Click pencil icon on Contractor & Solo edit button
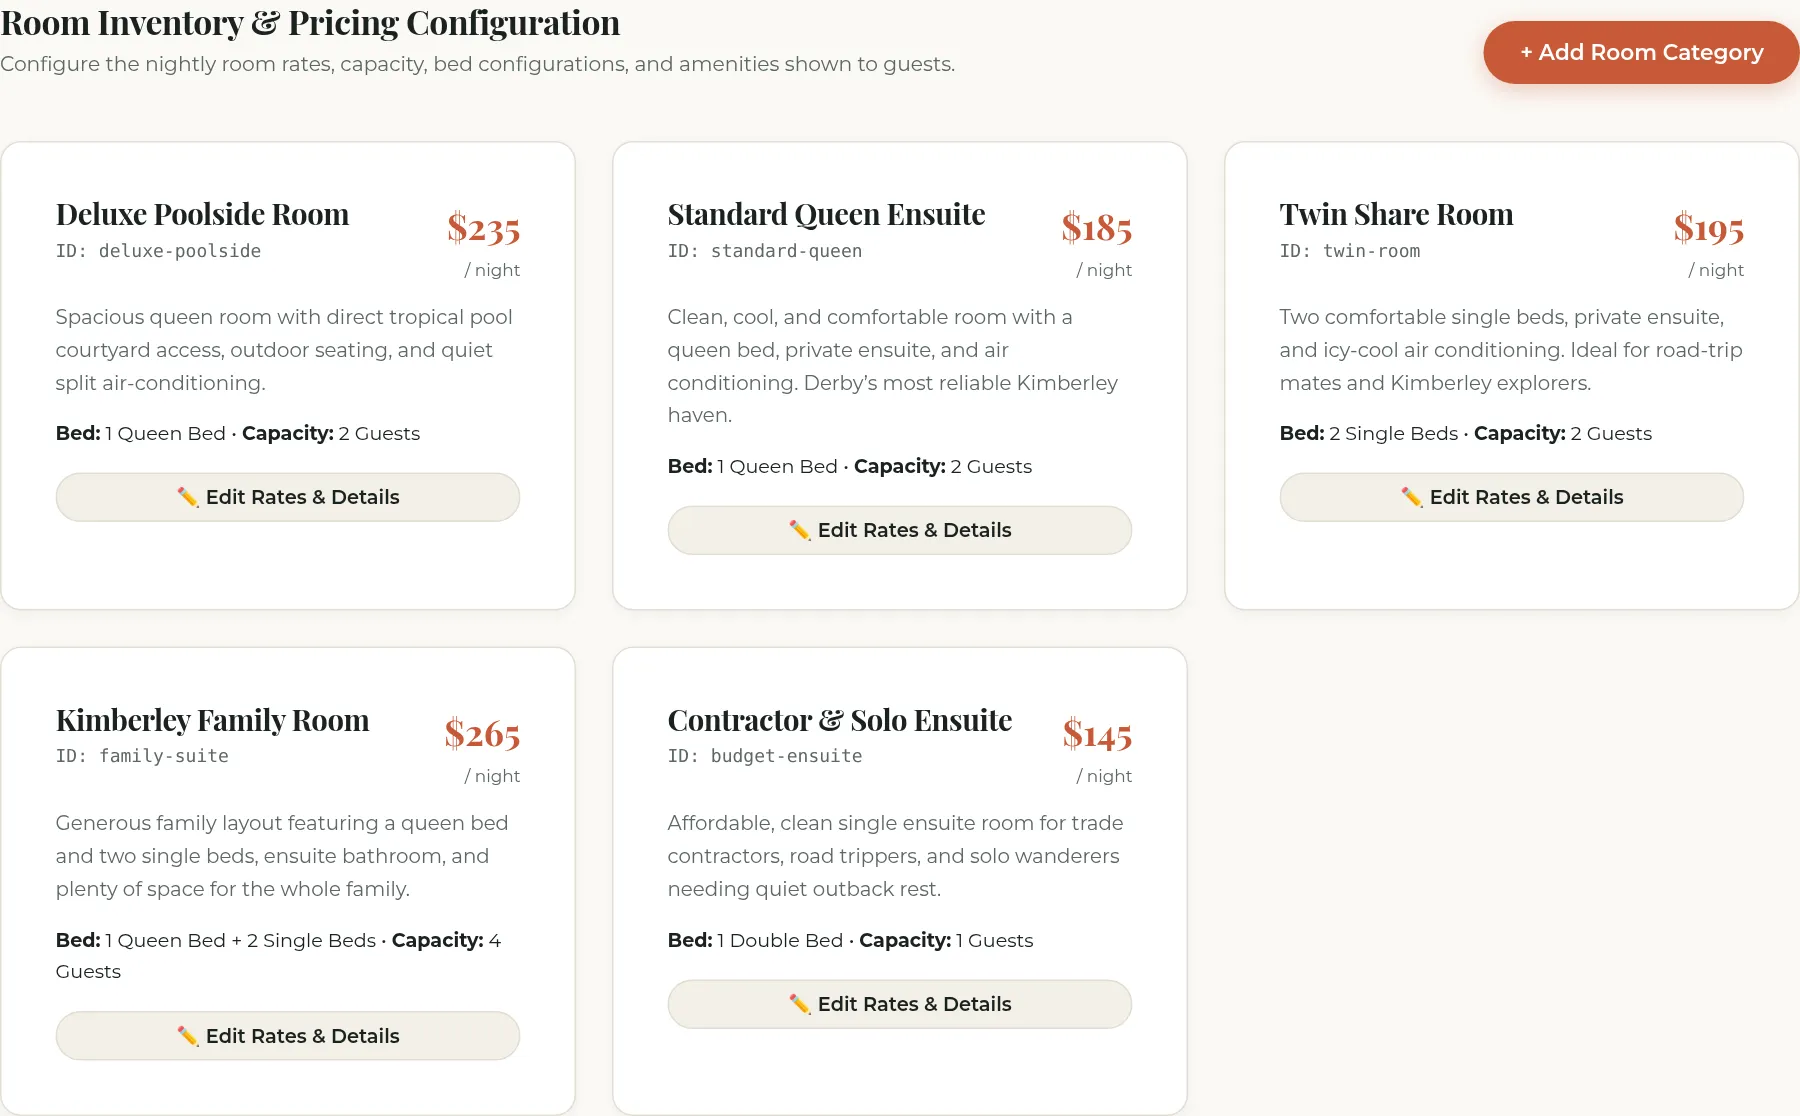Image resolution: width=1800 pixels, height=1116 pixels. [x=800, y=1004]
